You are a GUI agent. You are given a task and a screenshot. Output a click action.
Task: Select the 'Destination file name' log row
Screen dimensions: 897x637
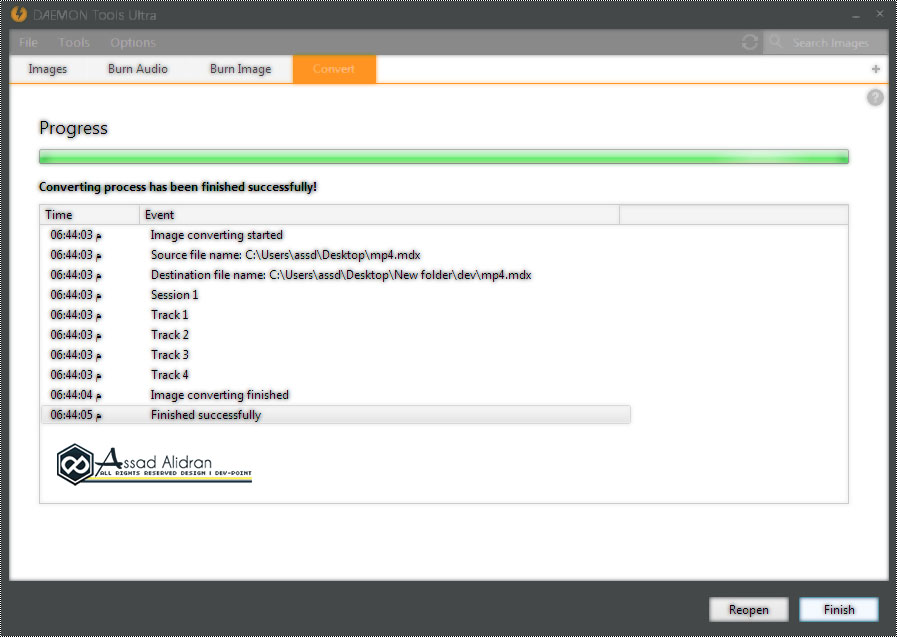coord(336,275)
